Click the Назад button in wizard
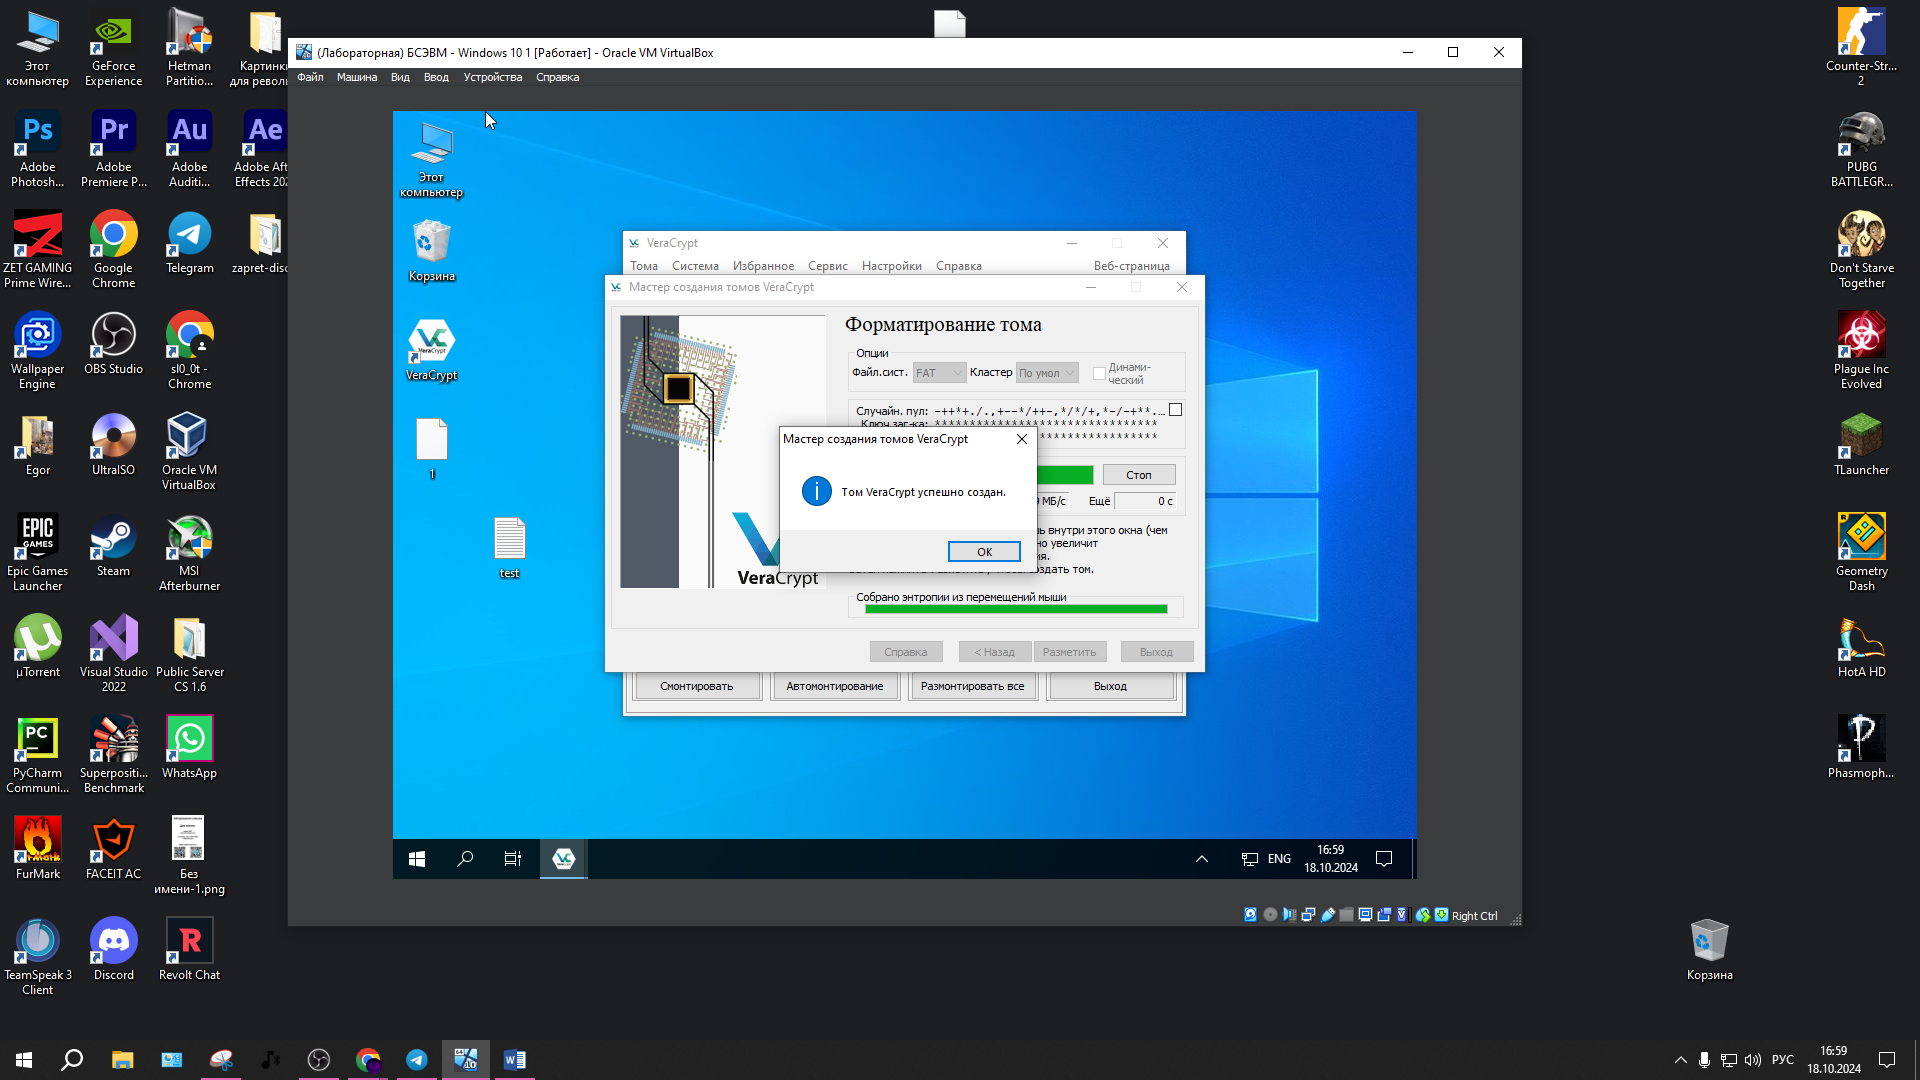Image resolution: width=1920 pixels, height=1080 pixels. pos(994,652)
